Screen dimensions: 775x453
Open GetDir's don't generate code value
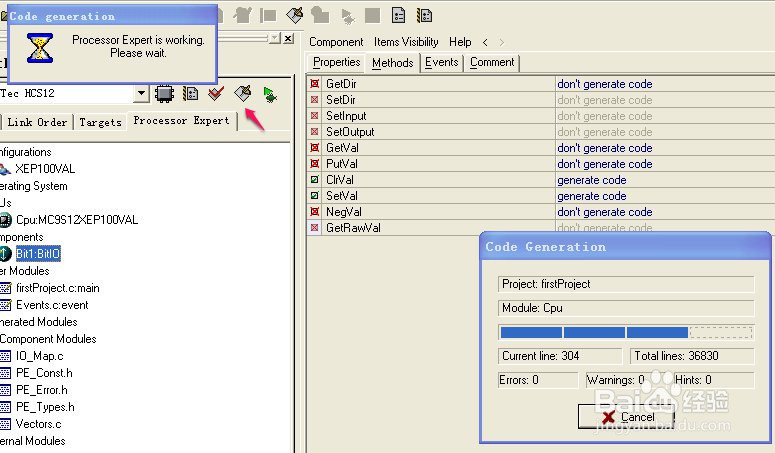pyautogui.click(x=604, y=84)
